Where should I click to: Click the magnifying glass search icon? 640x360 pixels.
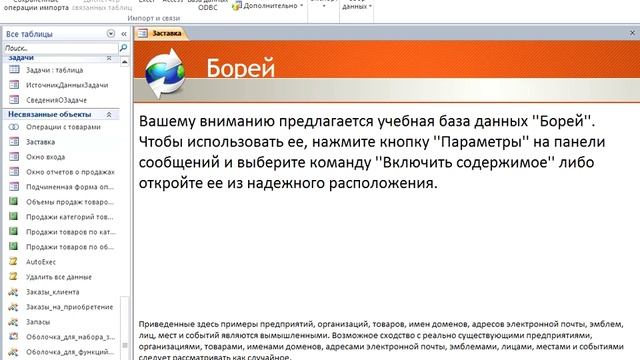click(x=123, y=48)
